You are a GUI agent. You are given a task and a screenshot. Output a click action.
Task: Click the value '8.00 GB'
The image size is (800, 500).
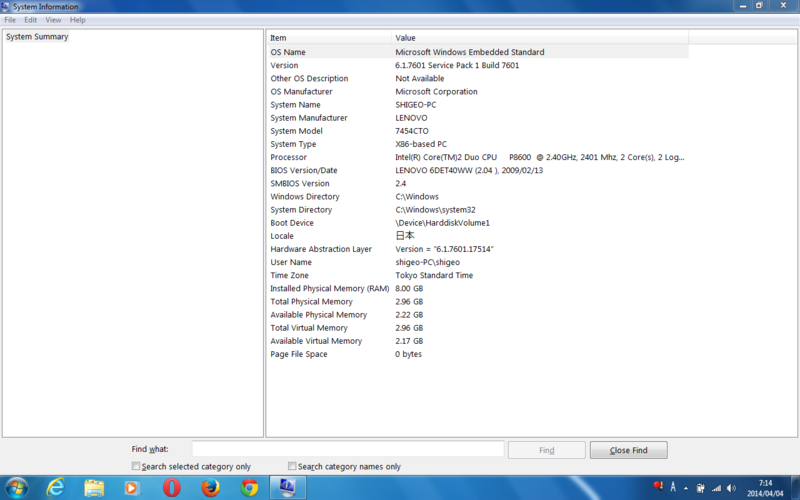pos(409,289)
